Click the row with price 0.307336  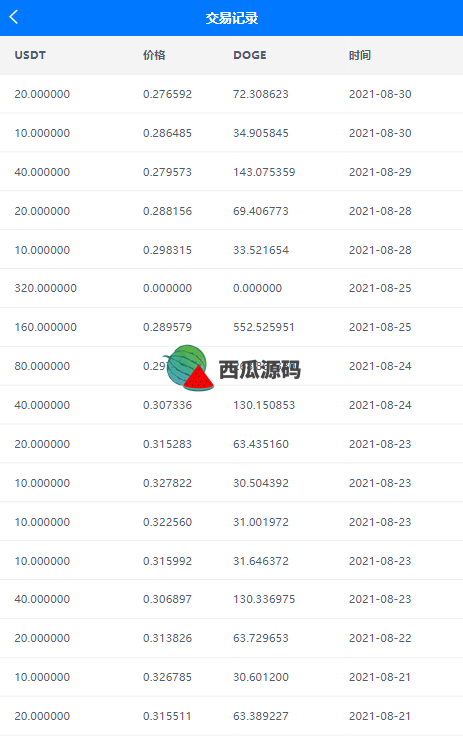click(x=232, y=405)
